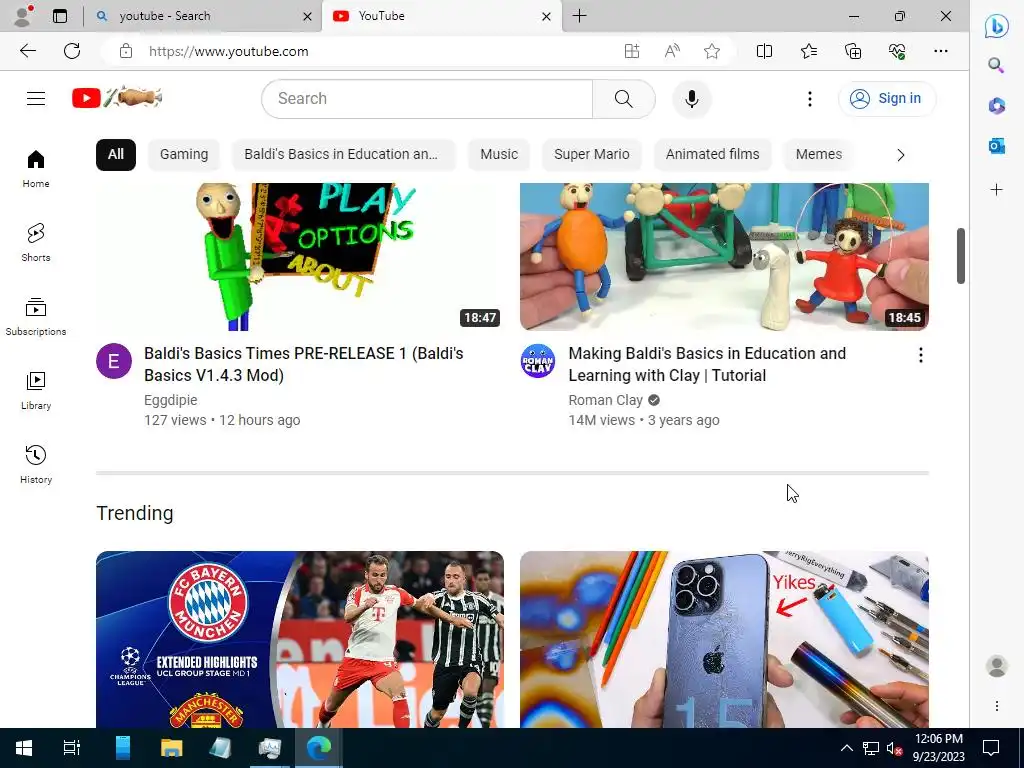Open Baldi's Basics Times PRE-RELEASE thumbnail
1024x768 pixels.
[300, 257]
